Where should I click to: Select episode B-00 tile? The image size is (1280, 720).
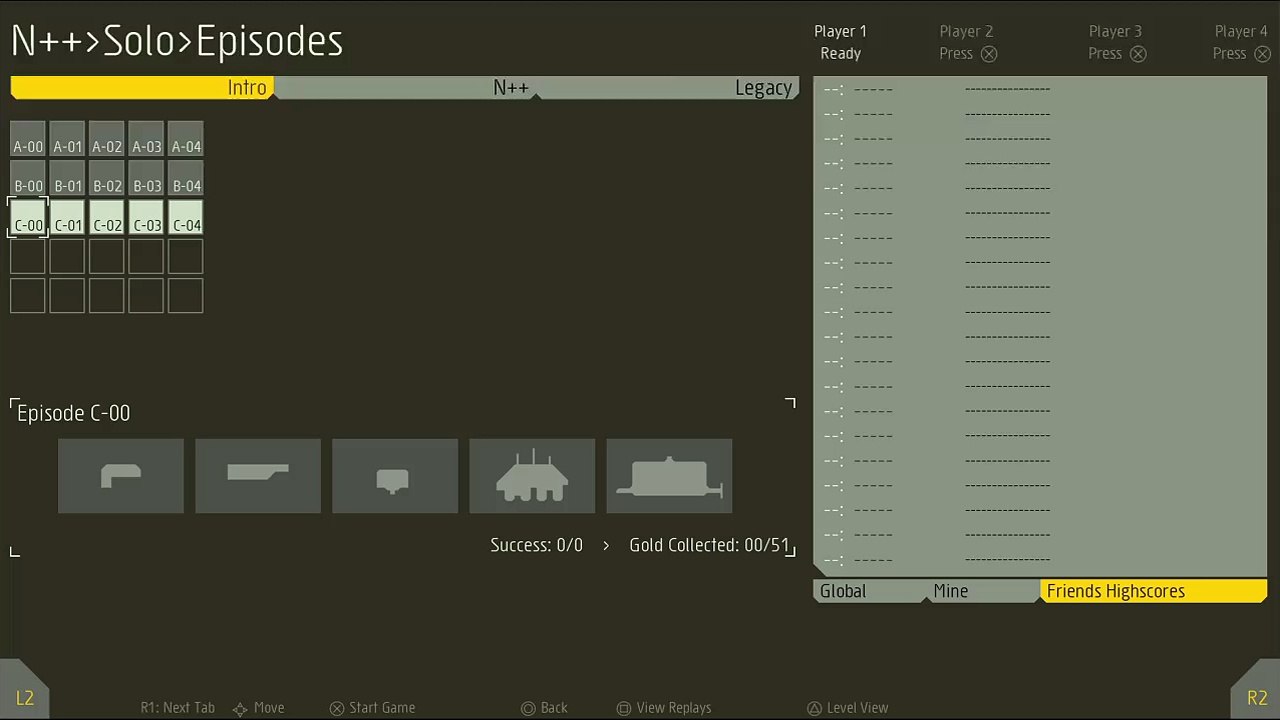[x=28, y=178]
